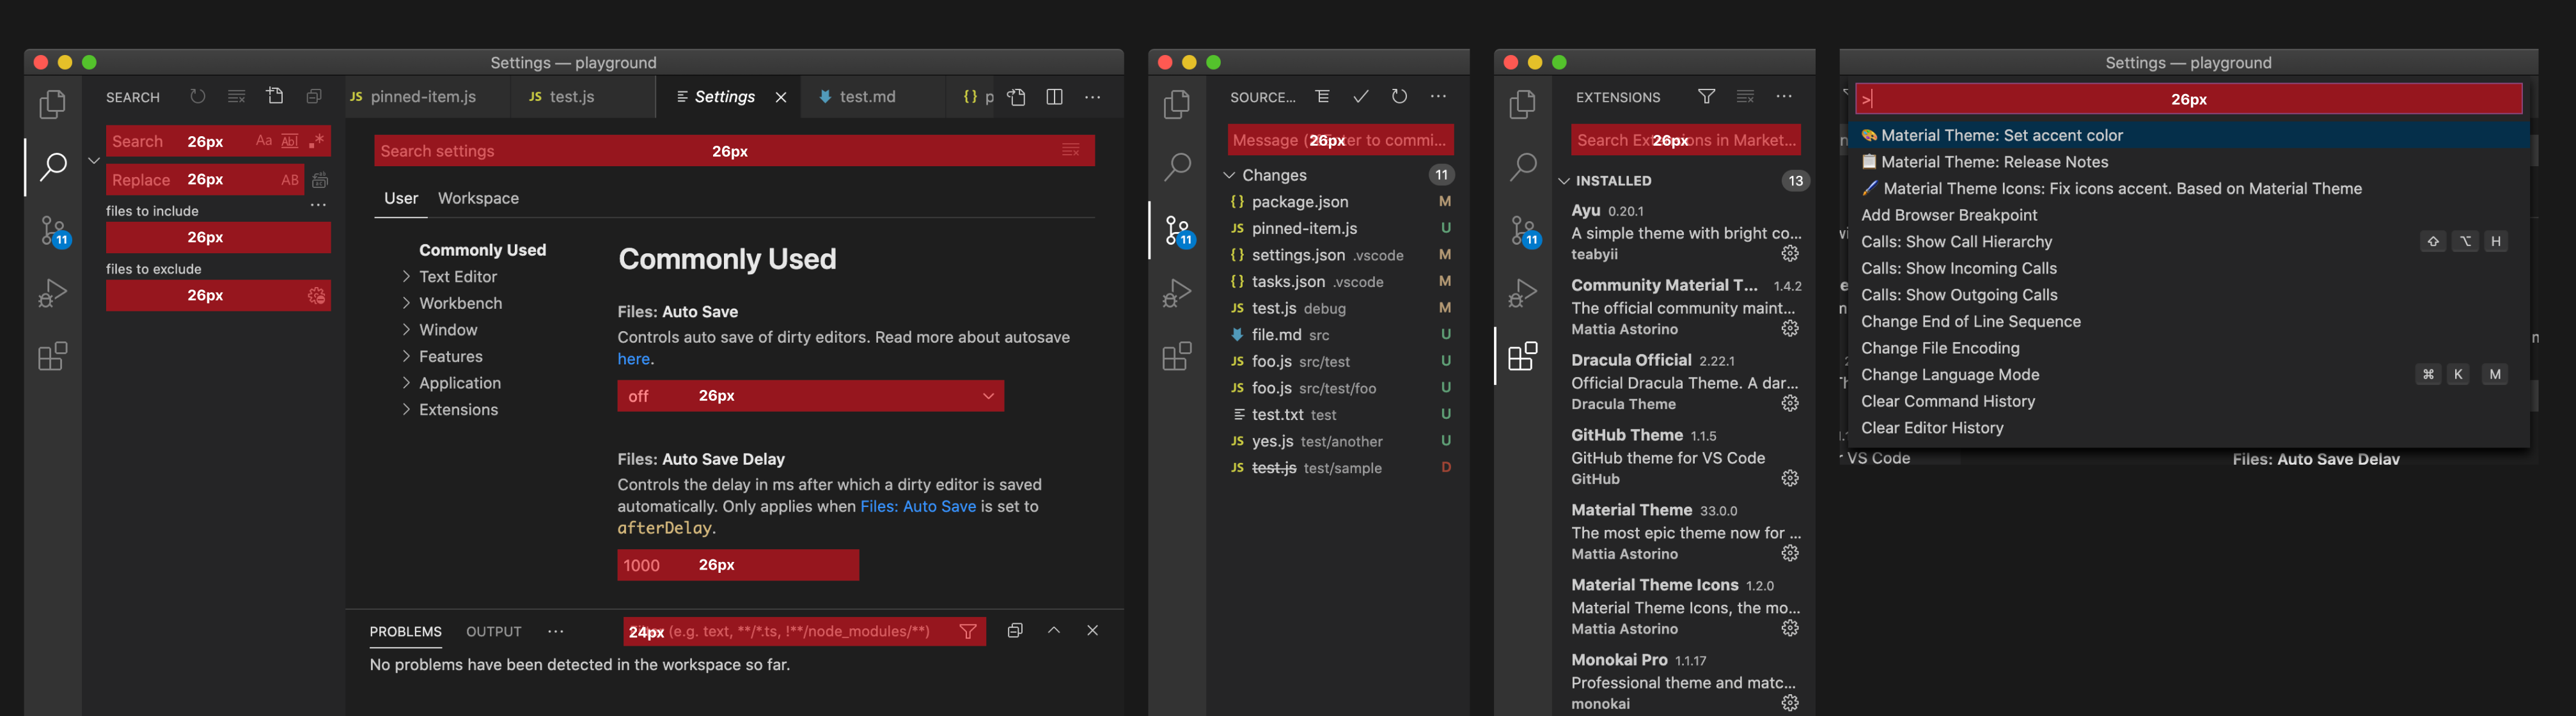Switch to the Output panel tab

[x=493, y=631]
